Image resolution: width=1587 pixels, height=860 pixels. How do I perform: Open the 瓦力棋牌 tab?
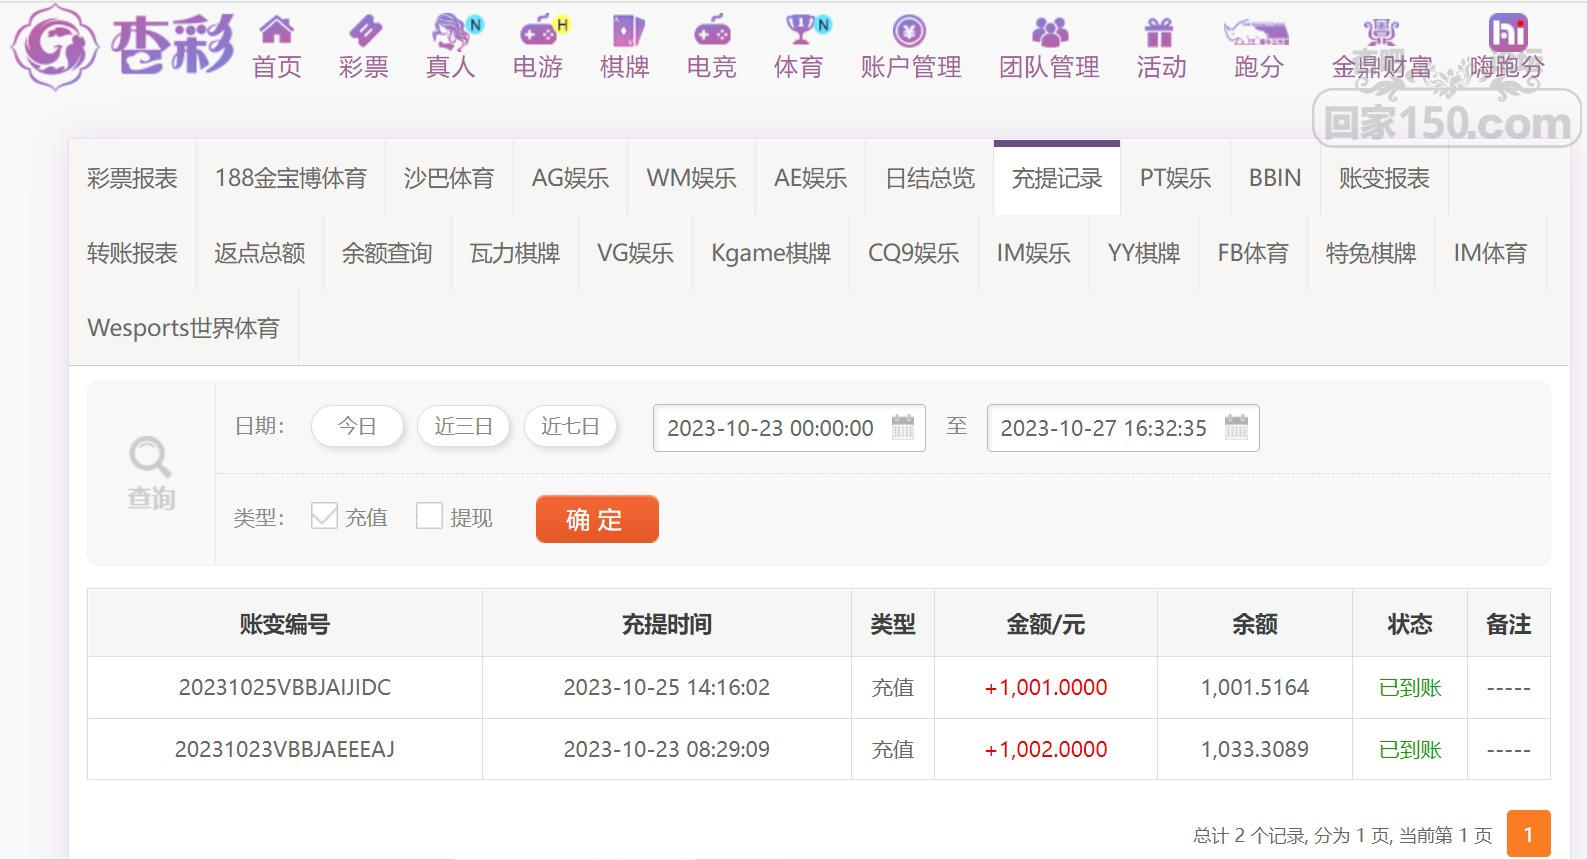click(515, 253)
